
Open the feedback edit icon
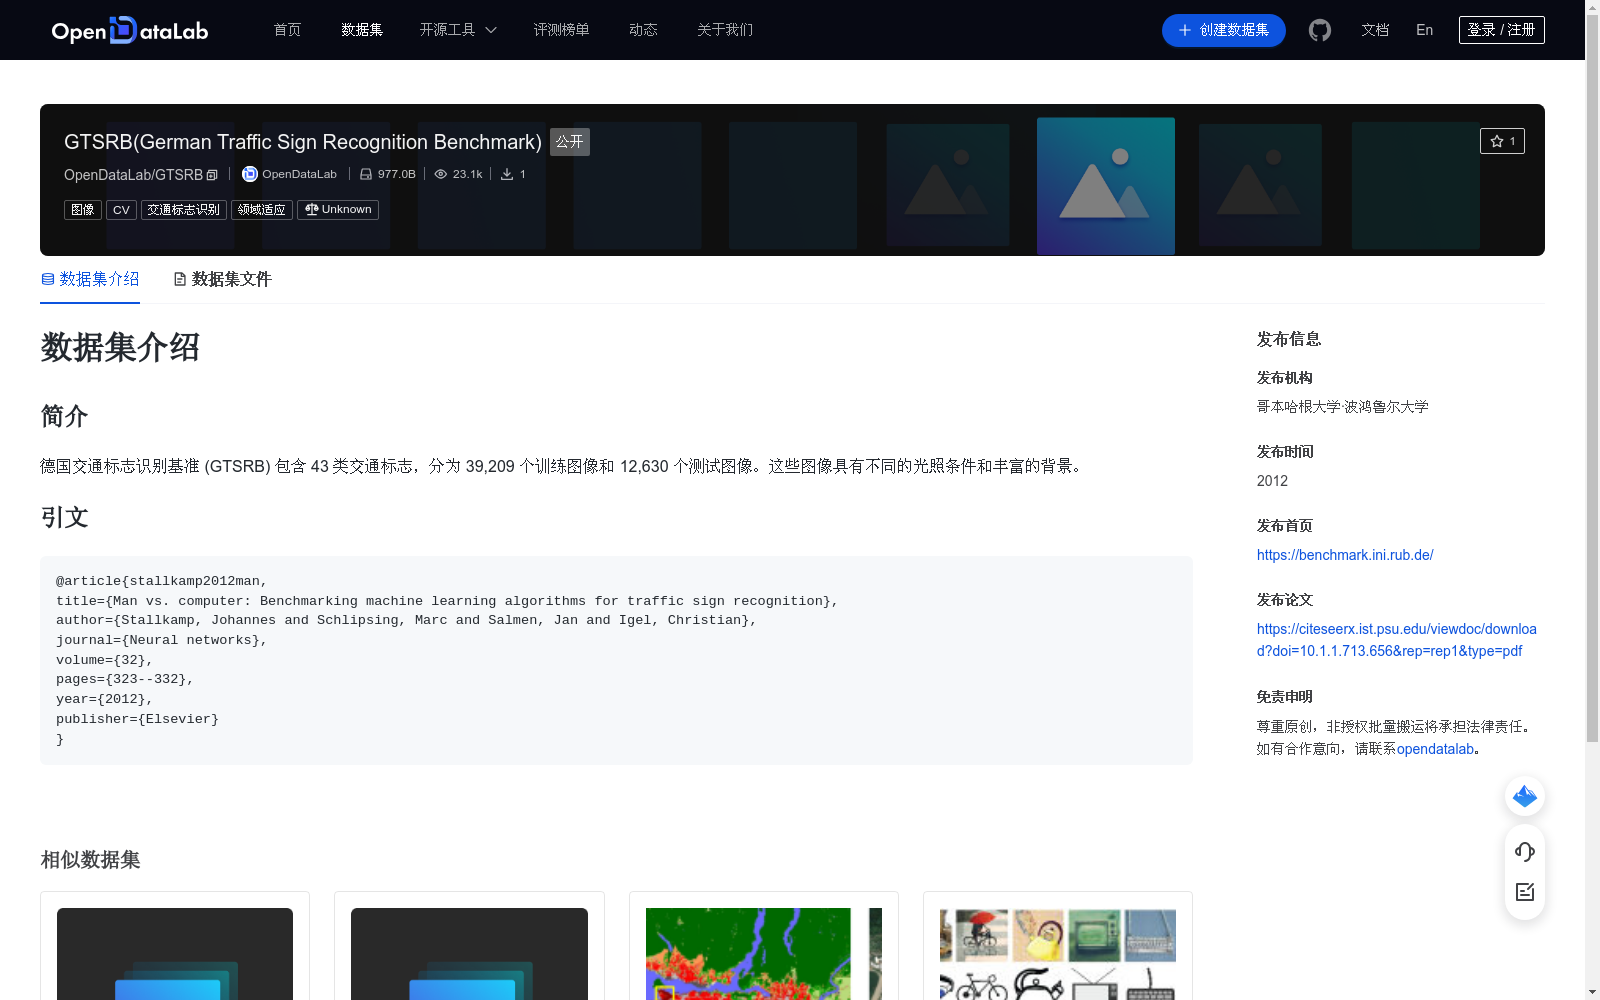pos(1525,892)
